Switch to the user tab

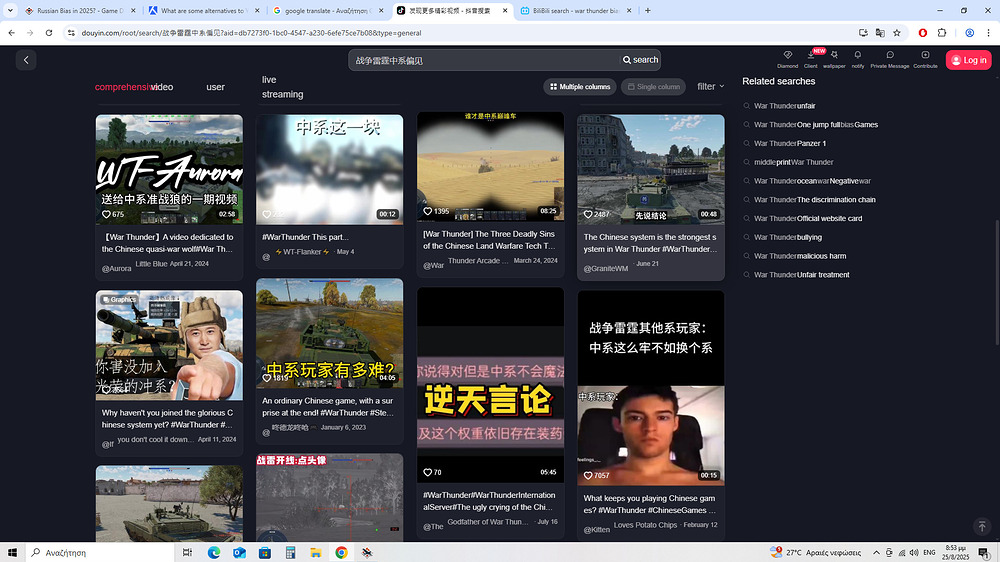pyautogui.click(x=216, y=87)
